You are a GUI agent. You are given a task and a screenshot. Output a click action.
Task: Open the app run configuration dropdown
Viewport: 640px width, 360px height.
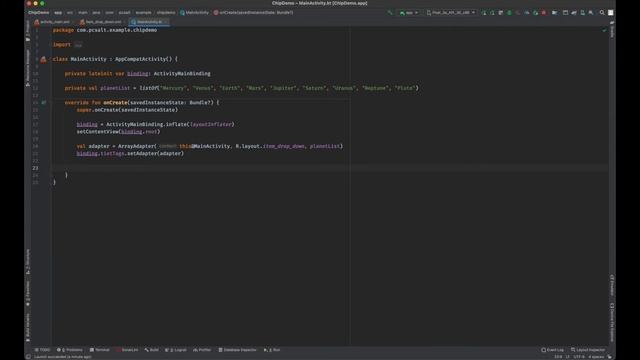tap(409, 13)
